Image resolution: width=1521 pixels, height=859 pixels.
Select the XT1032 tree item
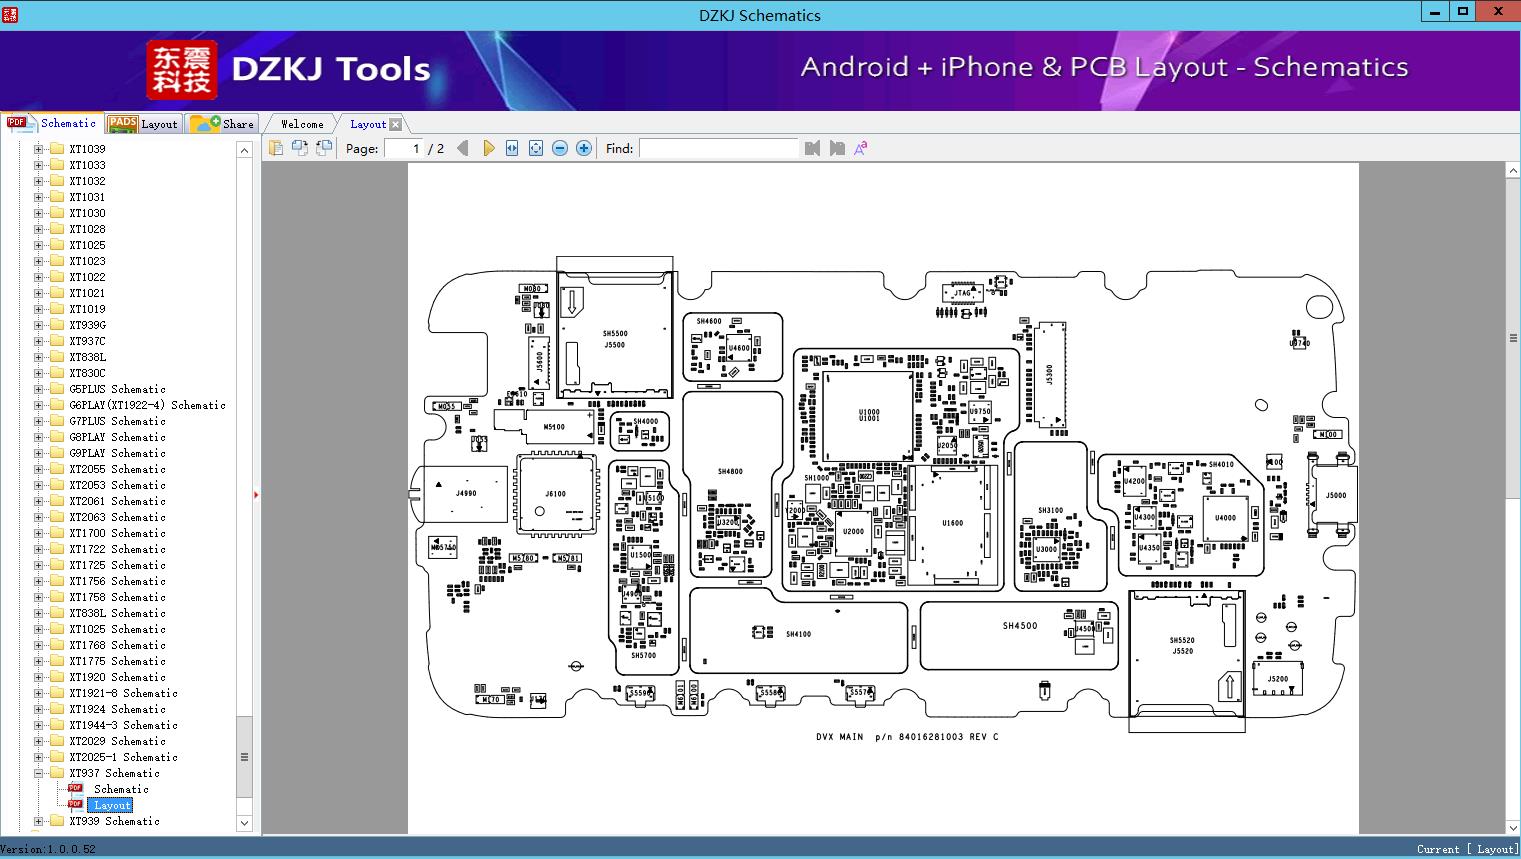87,181
